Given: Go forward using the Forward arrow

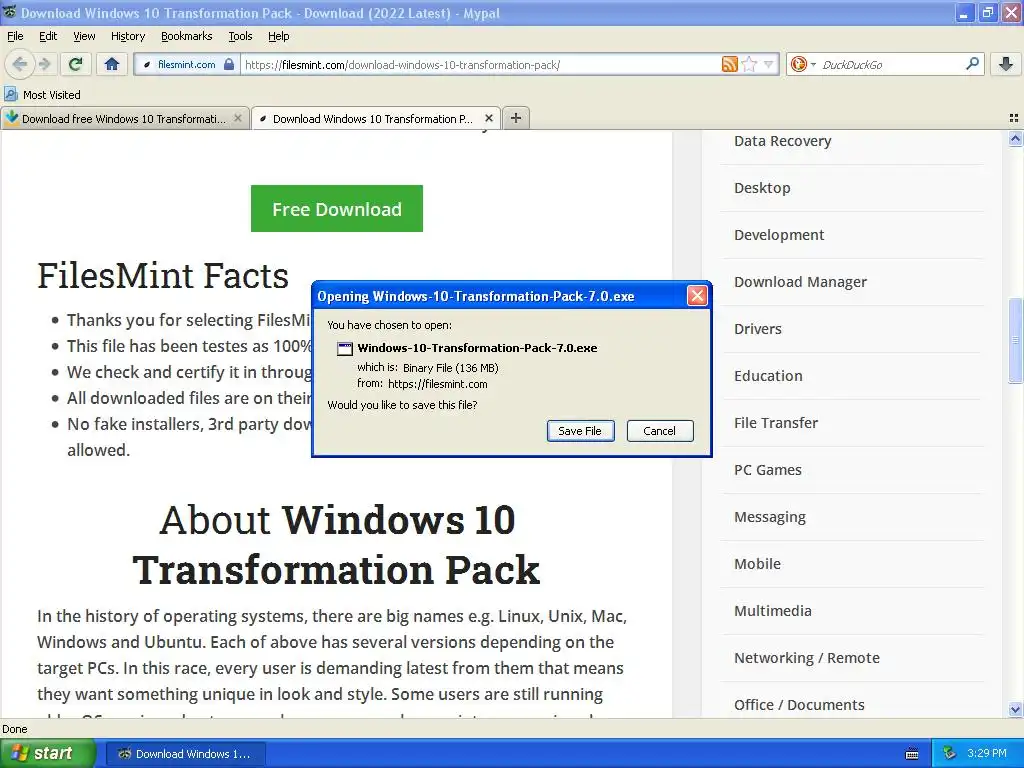Looking at the screenshot, I should pos(44,64).
